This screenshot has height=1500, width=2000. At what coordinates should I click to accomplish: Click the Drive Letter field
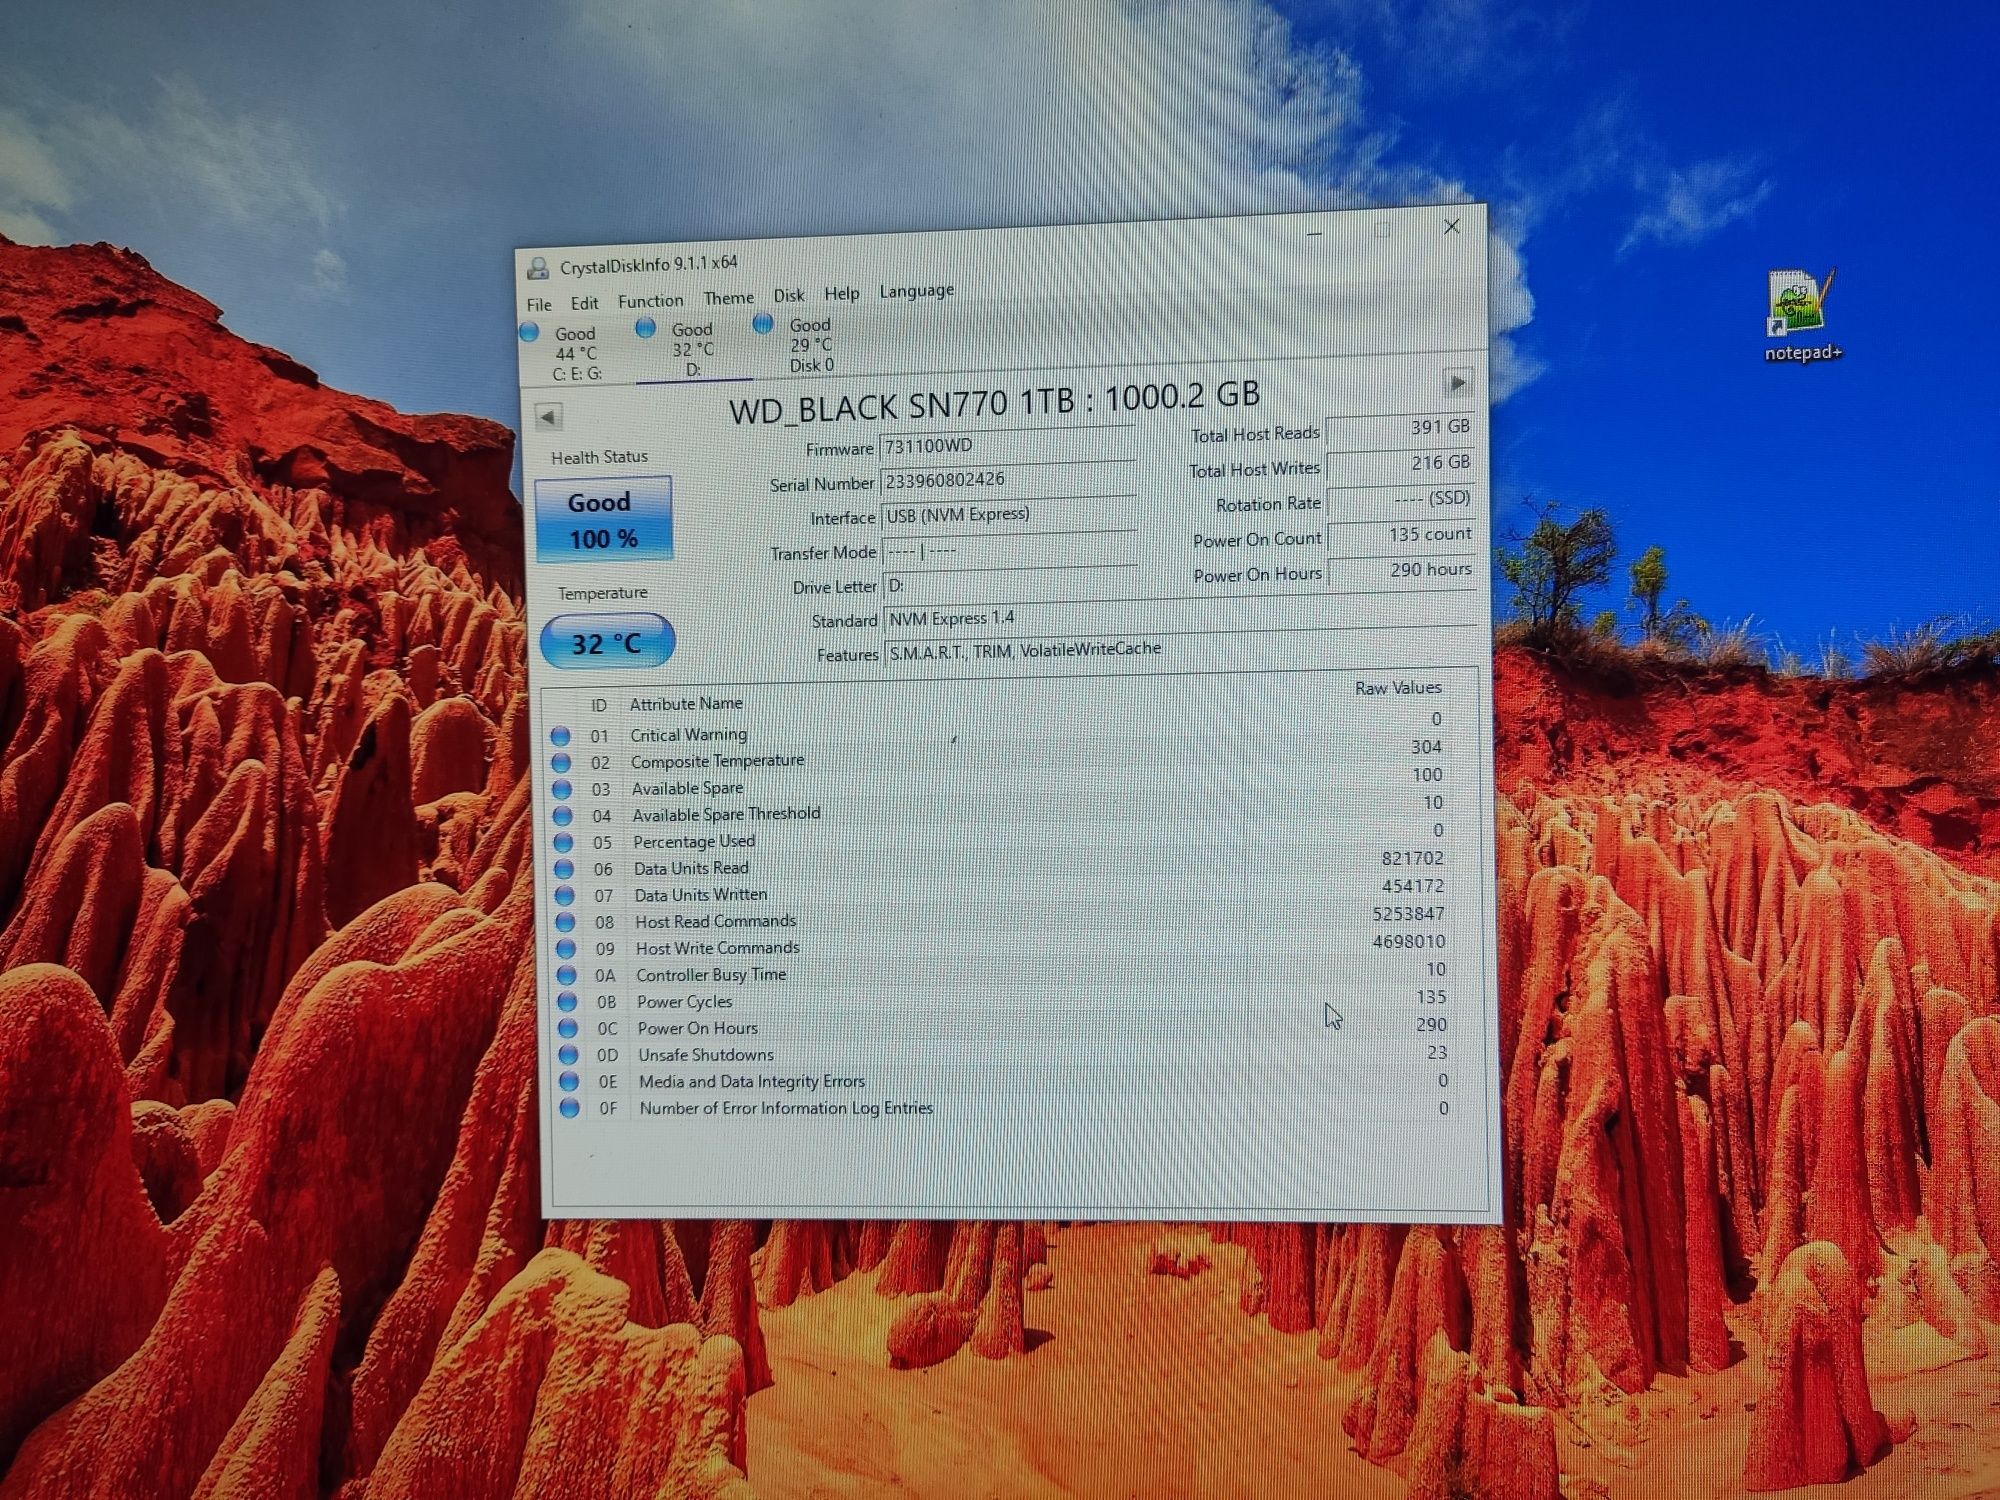click(1010, 584)
